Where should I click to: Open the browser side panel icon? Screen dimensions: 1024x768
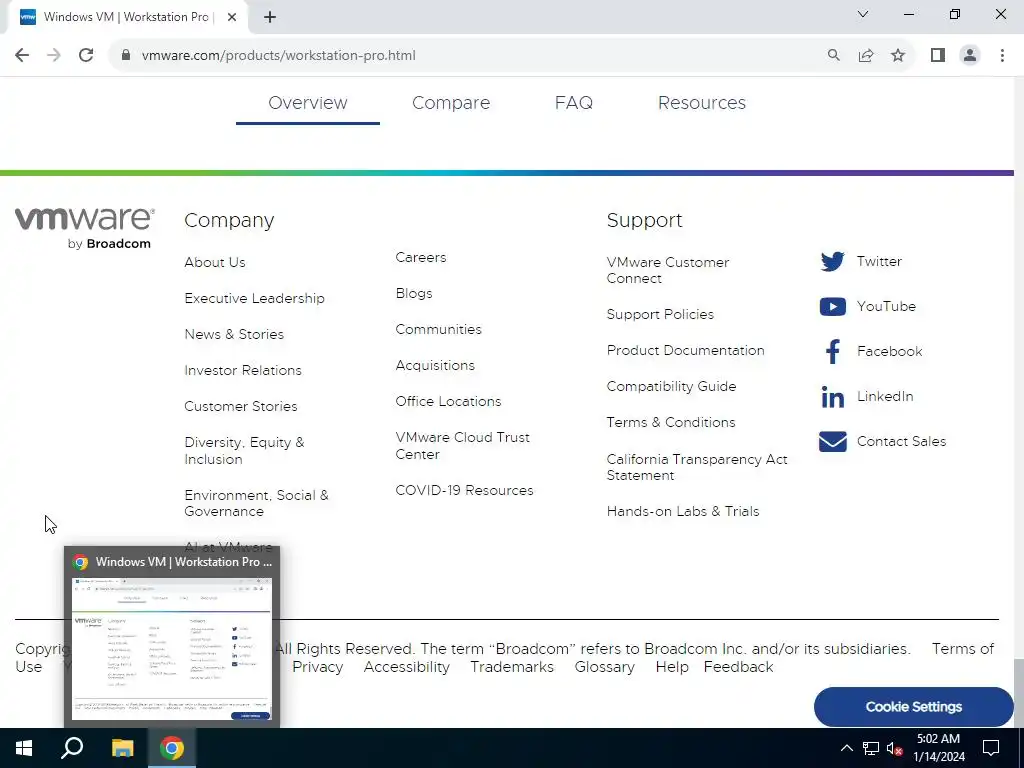(x=938, y=56)
